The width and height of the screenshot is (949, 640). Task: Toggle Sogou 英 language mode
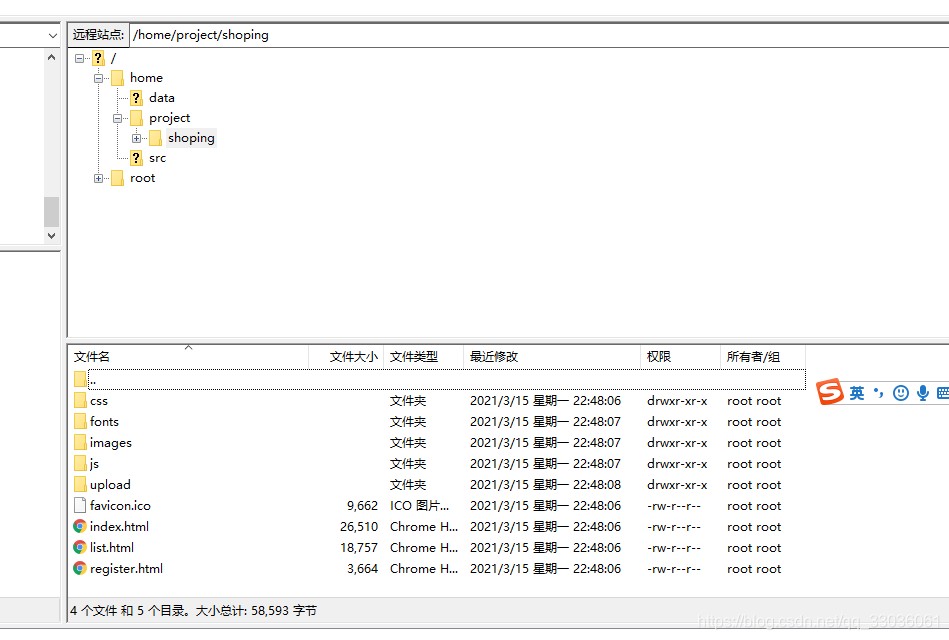tap(857, 394)
